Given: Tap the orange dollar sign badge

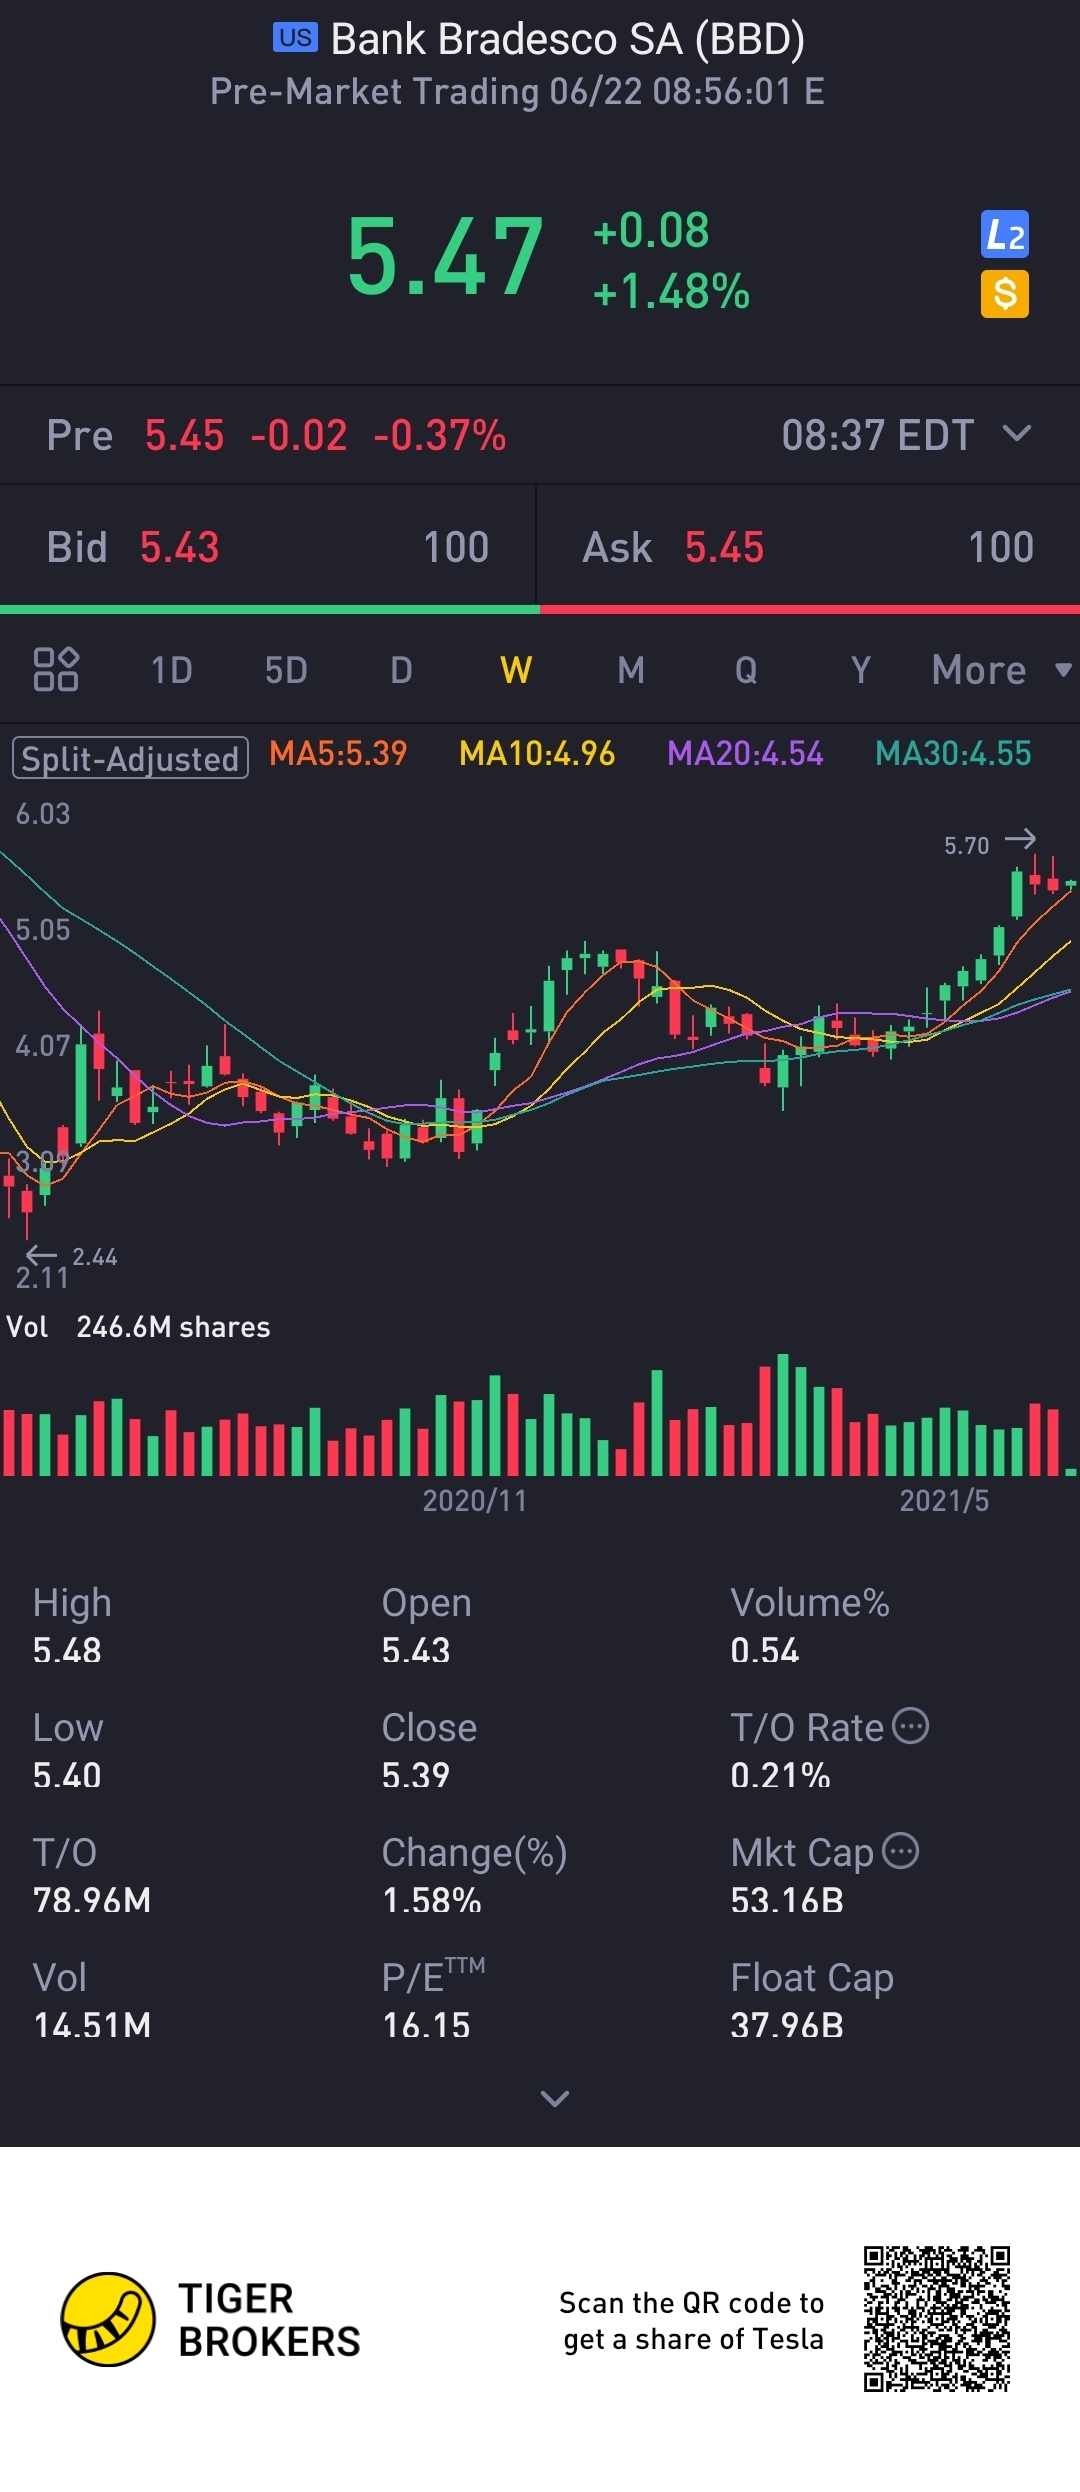Looking at the screenshot, I should [1005, 294].
